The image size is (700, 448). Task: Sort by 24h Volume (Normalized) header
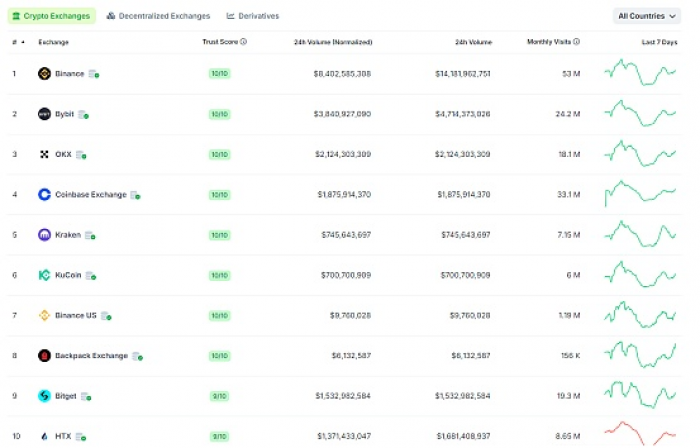pos(333,42)
